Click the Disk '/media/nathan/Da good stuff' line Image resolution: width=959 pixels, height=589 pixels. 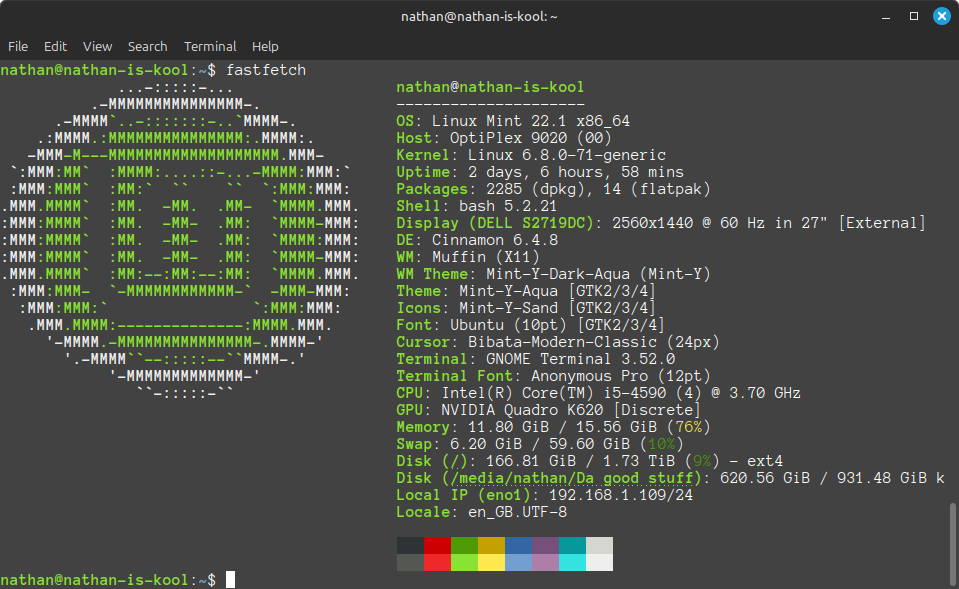670,478
